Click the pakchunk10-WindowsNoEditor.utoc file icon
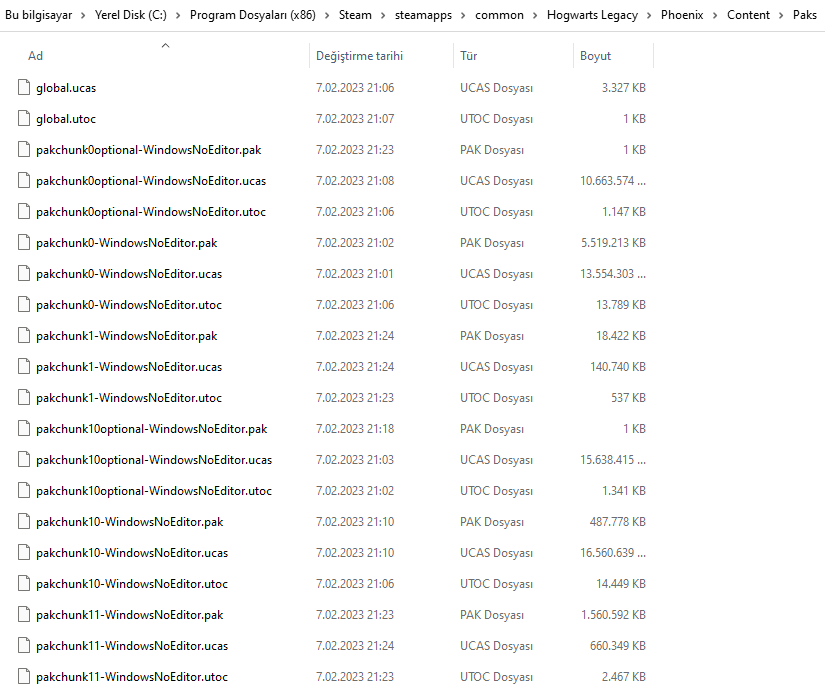The height and width of the screenshot is (696, 825). (24, 584)
